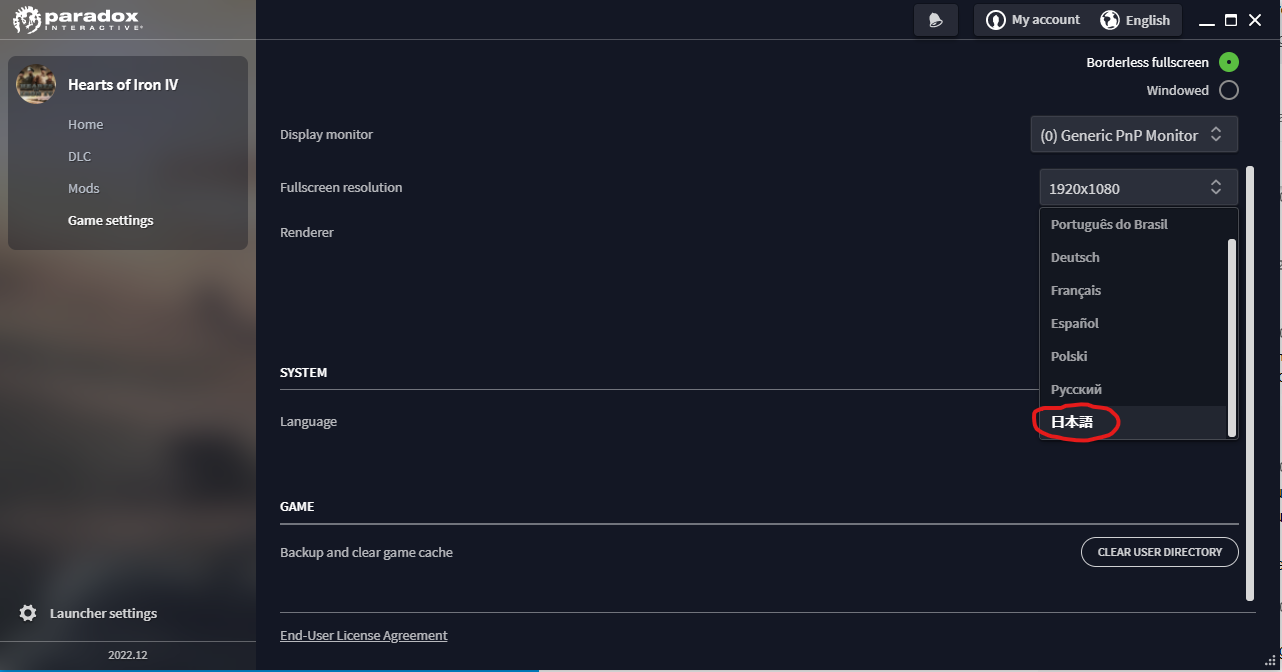Open the Mods page in sidebar
1282x672 pixels.
click(84, 188)
